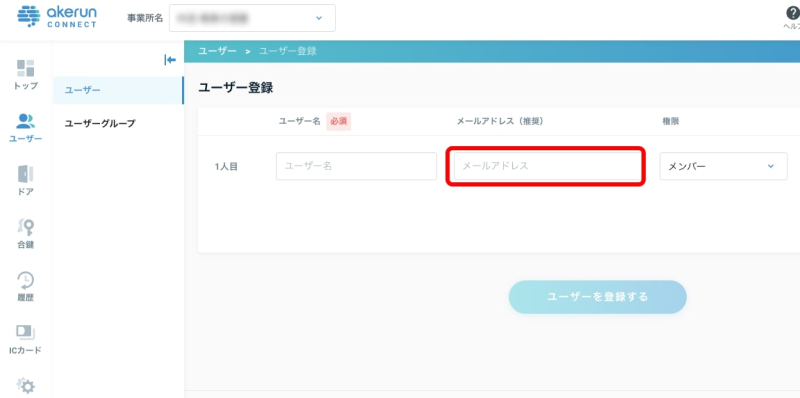The width and height of the screenshot is (800, 398).
Task: Click the Akerun Connect logo
Action: pyautogui.click(x=57, y=16)
